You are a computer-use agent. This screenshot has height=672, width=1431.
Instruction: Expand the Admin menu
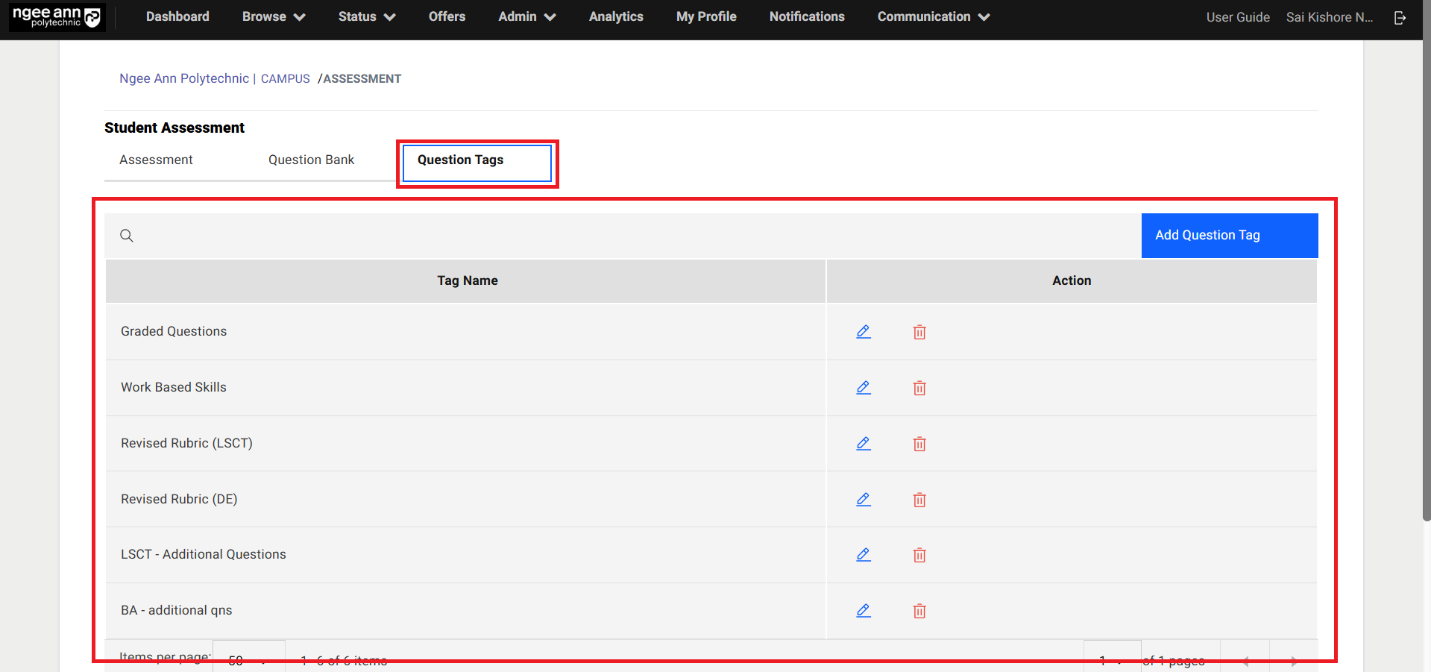pos(526,17)
